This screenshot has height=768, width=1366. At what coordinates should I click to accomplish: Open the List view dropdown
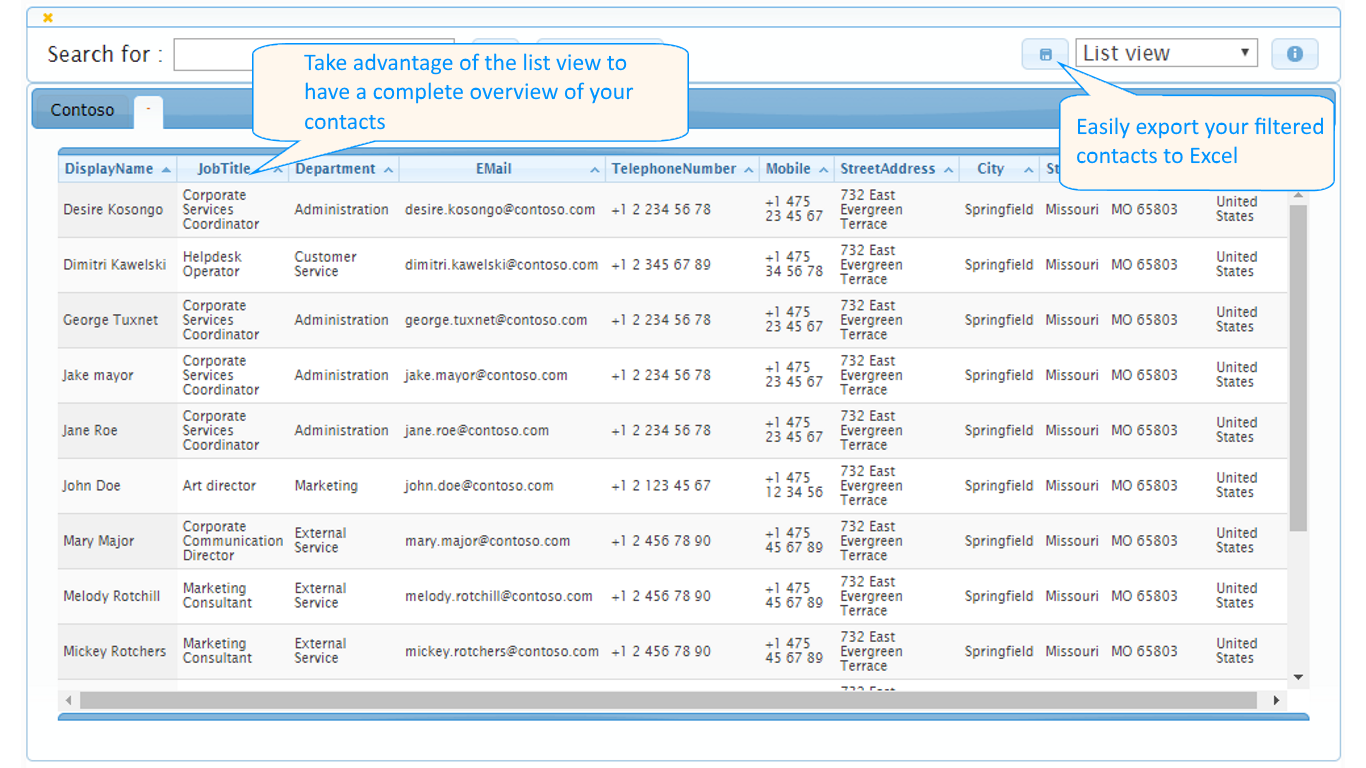1166,52
